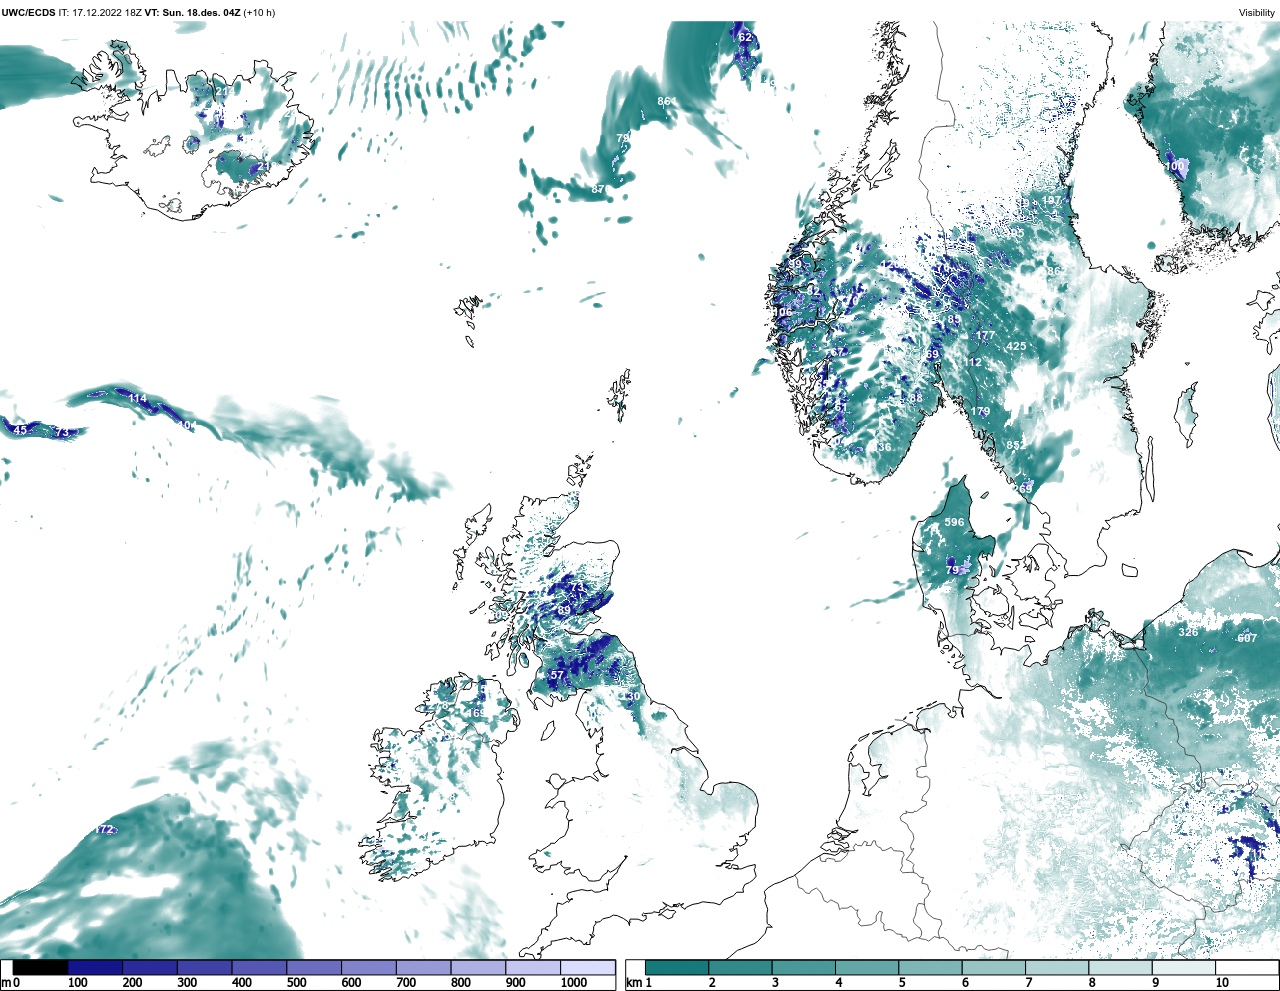Image resolution: width=1280 pixels, height=991 pixels.
Task: Click the '607' value over Poland
Action: [x=1247, y=638]
